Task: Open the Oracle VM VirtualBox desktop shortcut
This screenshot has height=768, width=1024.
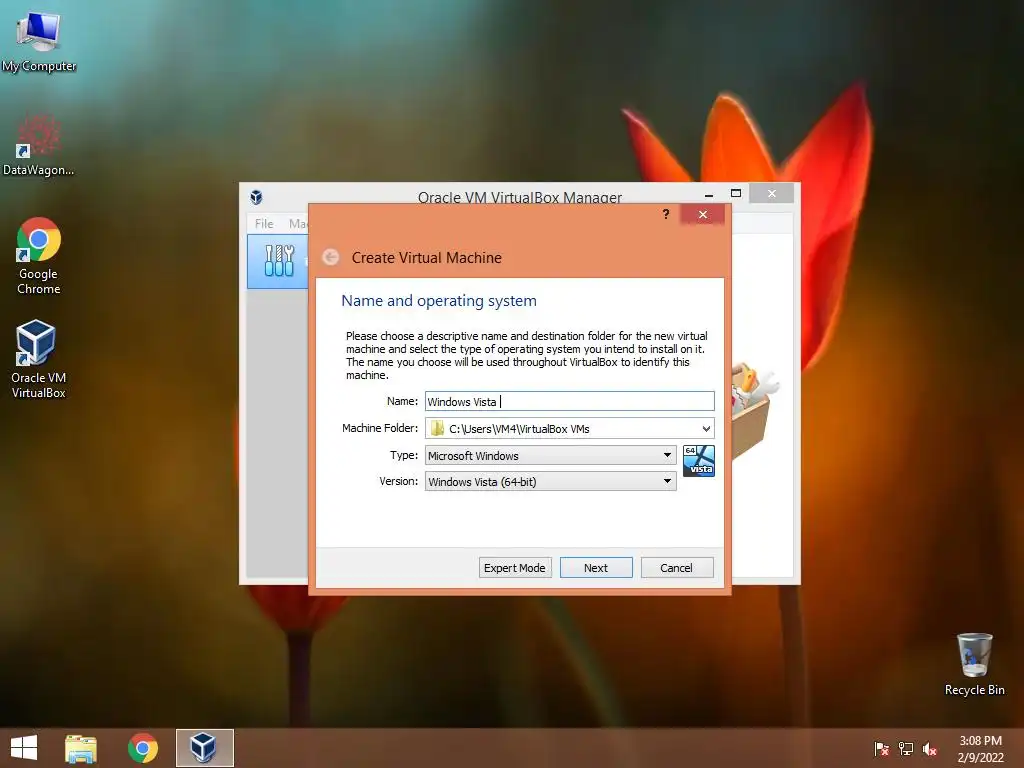Action: [39, 359]
